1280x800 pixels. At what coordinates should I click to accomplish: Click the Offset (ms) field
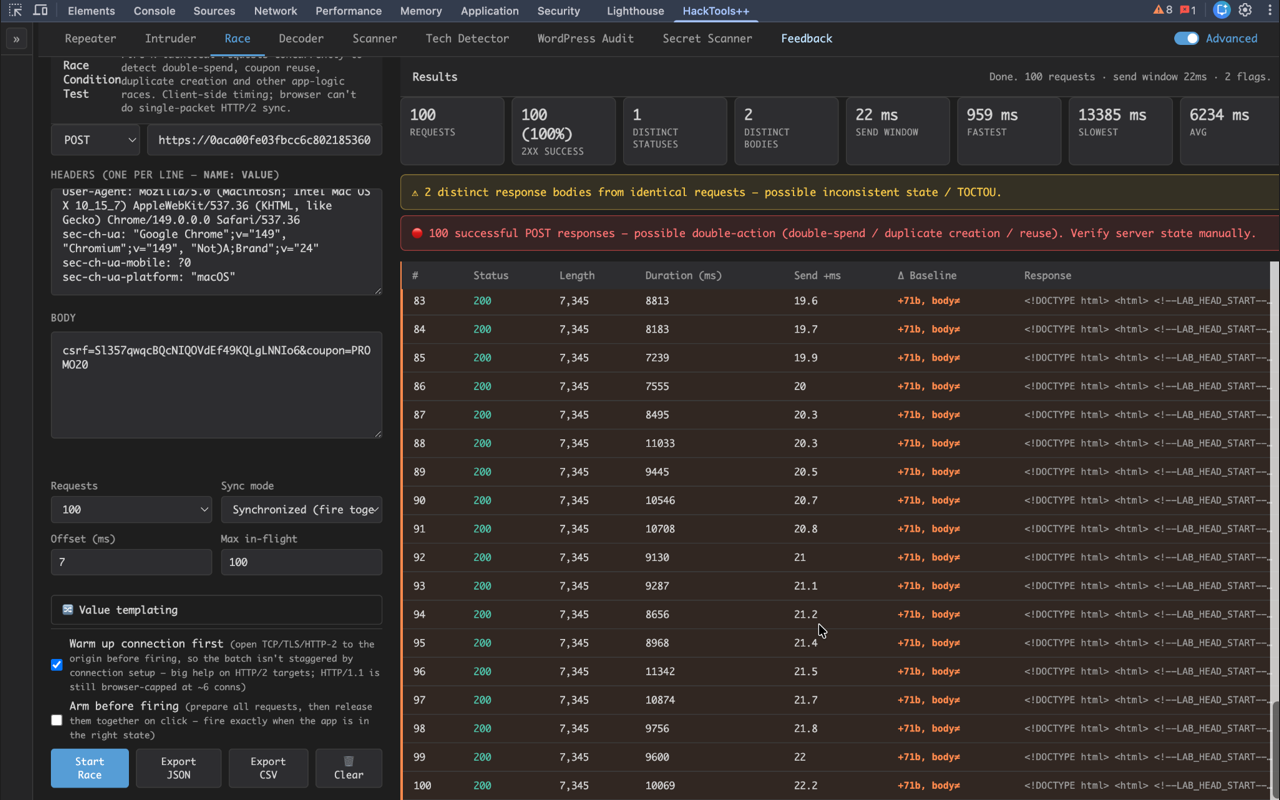click(x=131, y=562)
